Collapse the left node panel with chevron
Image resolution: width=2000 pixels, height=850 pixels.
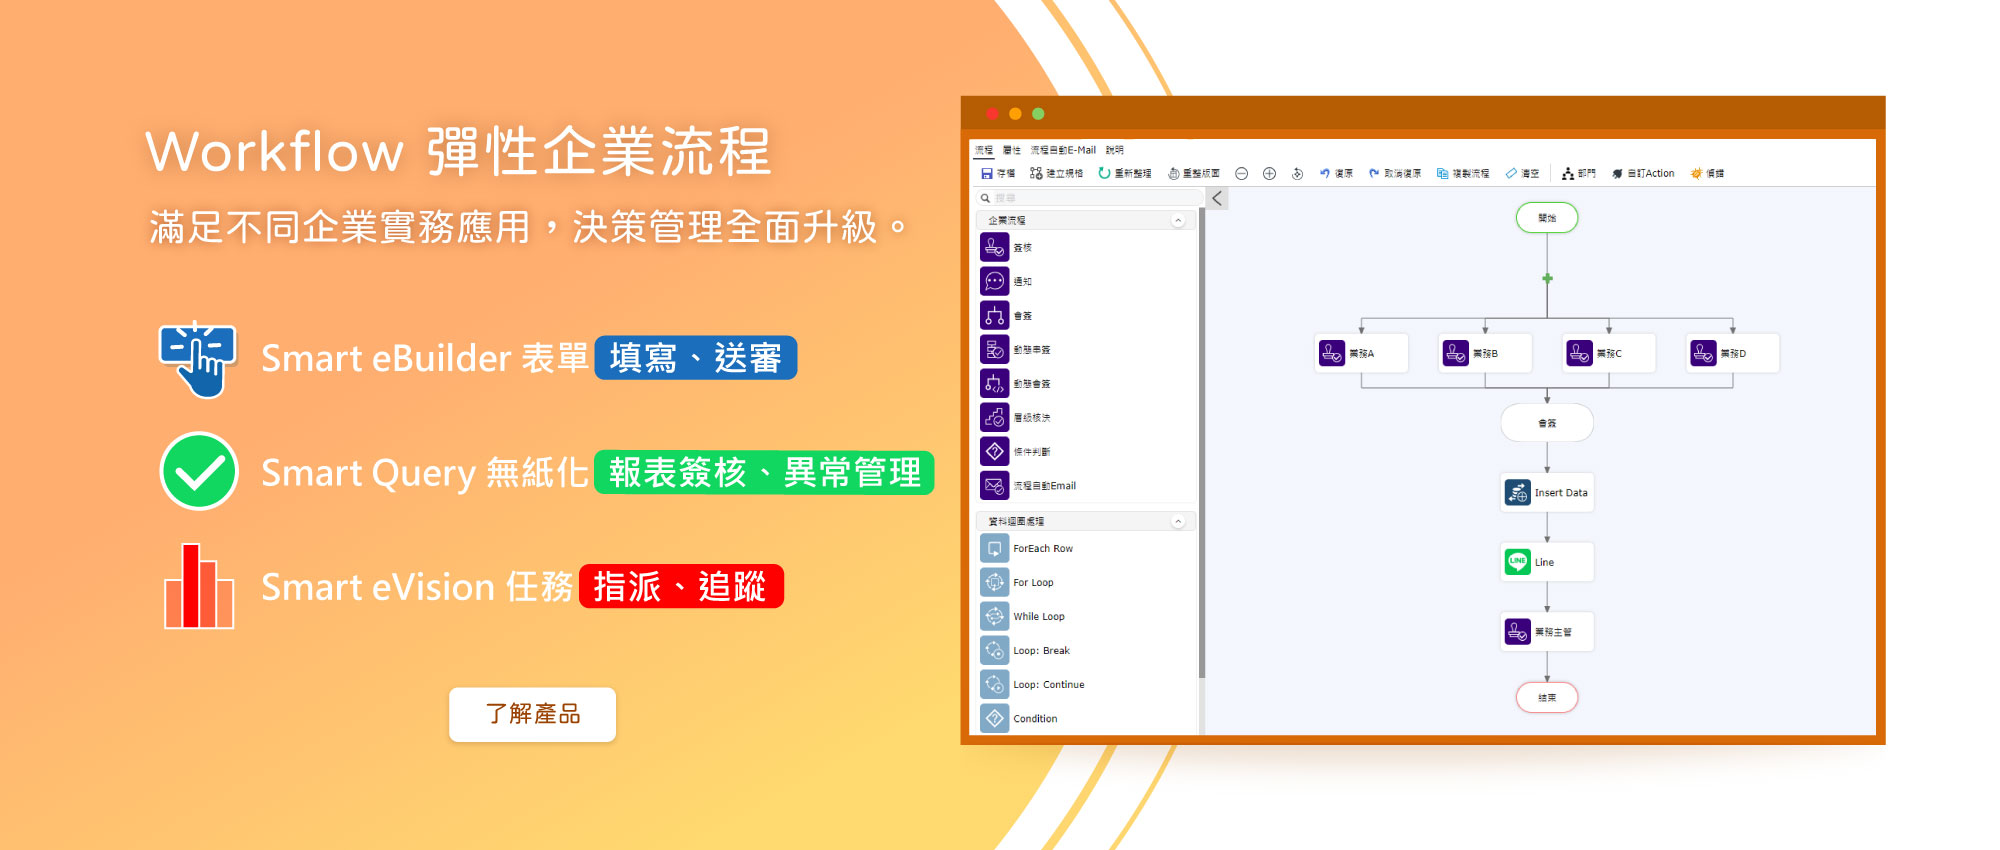[x=1217, y=198]
